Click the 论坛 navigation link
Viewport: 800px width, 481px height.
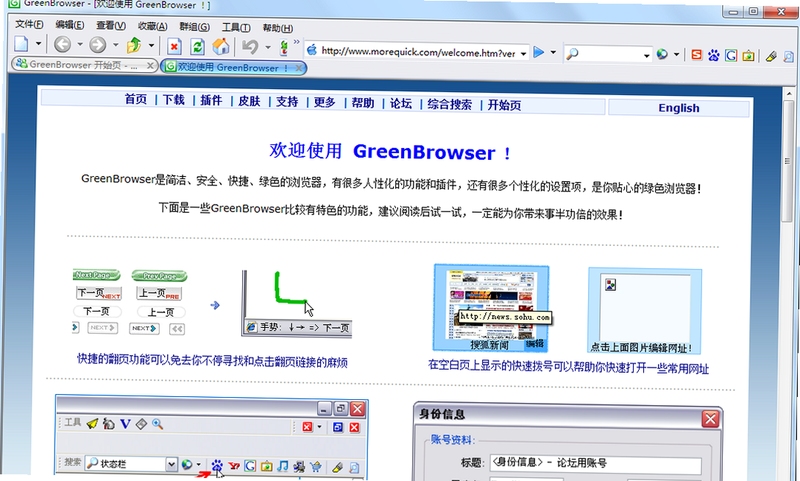(x=401, y=104)
